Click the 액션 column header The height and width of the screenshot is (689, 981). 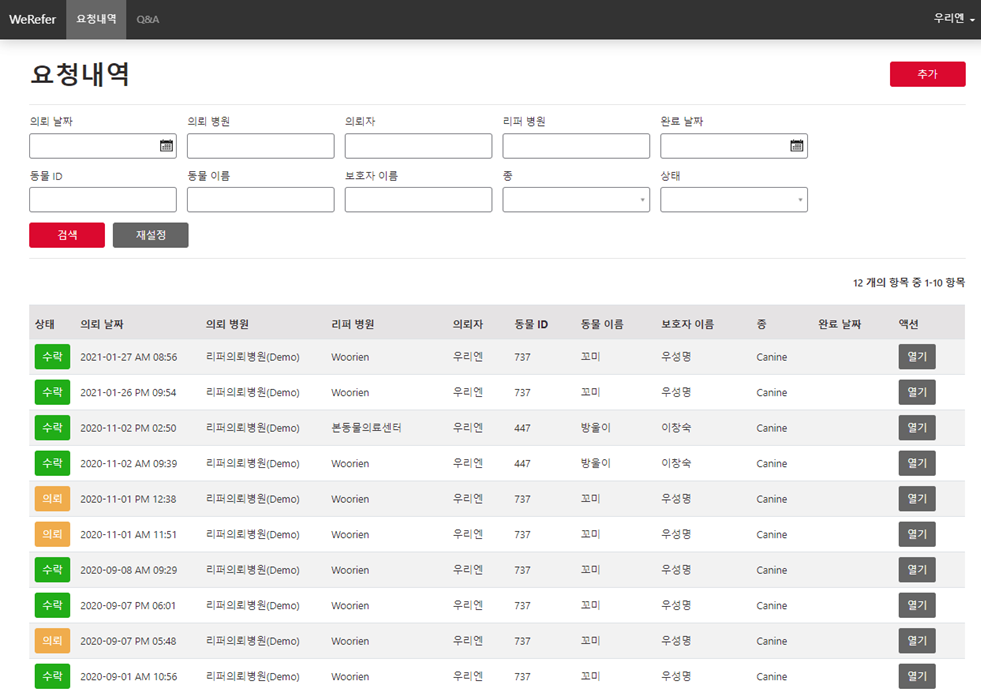coord(908,324)
